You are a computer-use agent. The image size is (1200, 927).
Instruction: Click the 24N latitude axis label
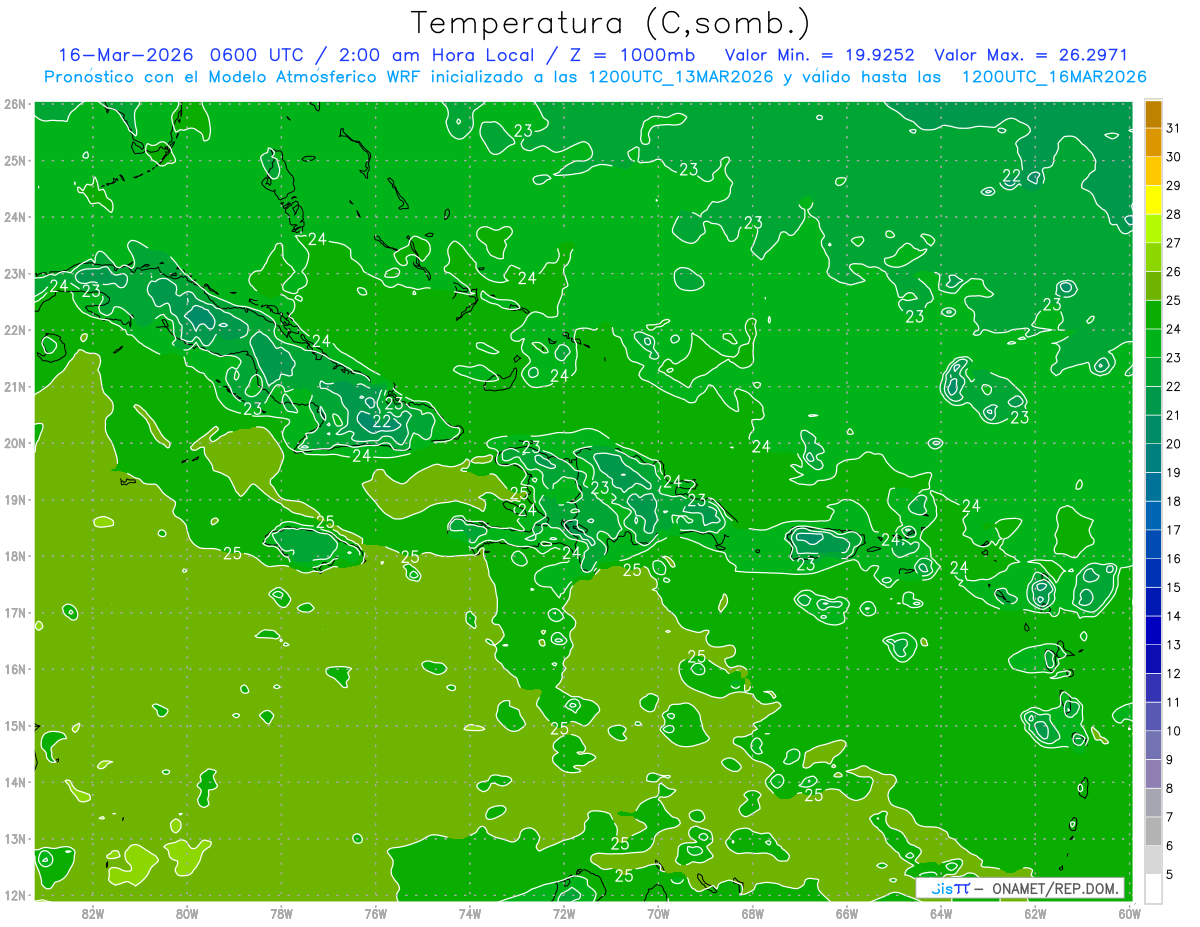14,217
